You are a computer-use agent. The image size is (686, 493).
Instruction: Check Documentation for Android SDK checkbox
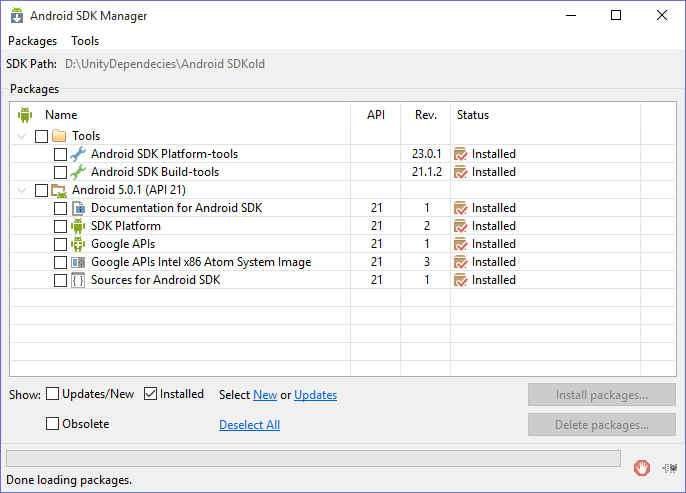(x=60, y=208)
